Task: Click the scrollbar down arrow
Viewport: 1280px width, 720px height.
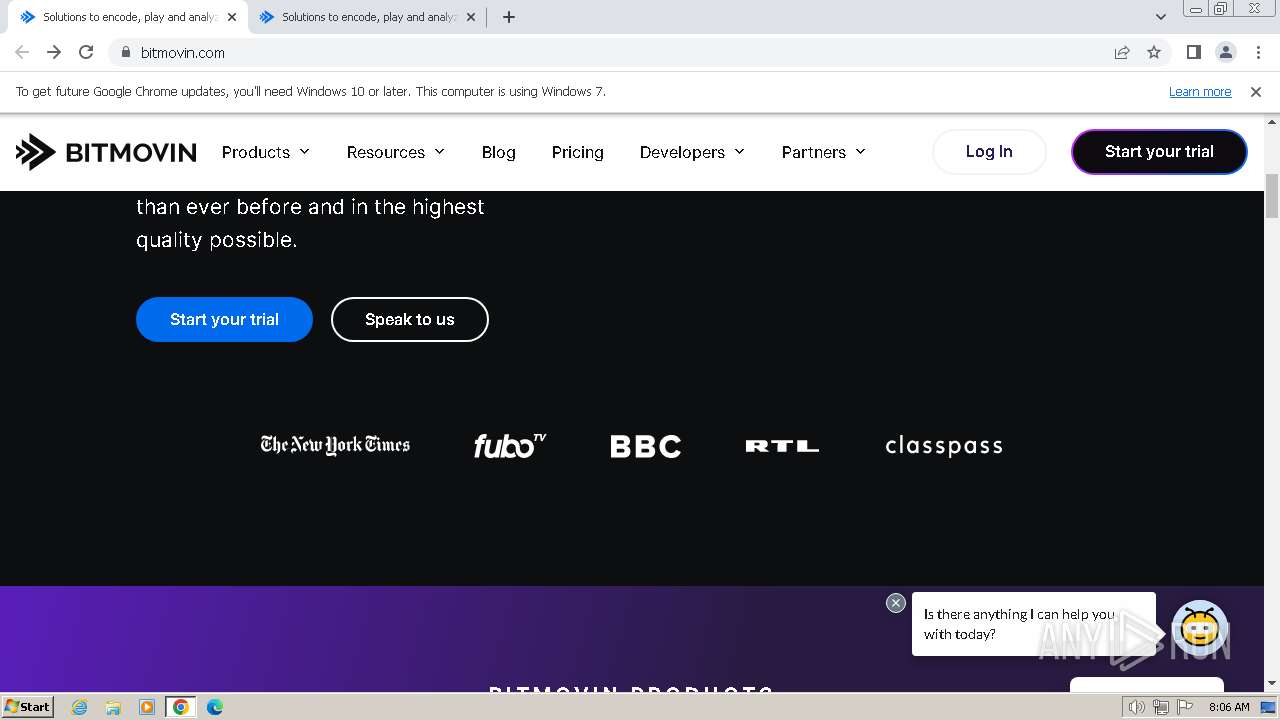Action: click(x=1272, y=683)
